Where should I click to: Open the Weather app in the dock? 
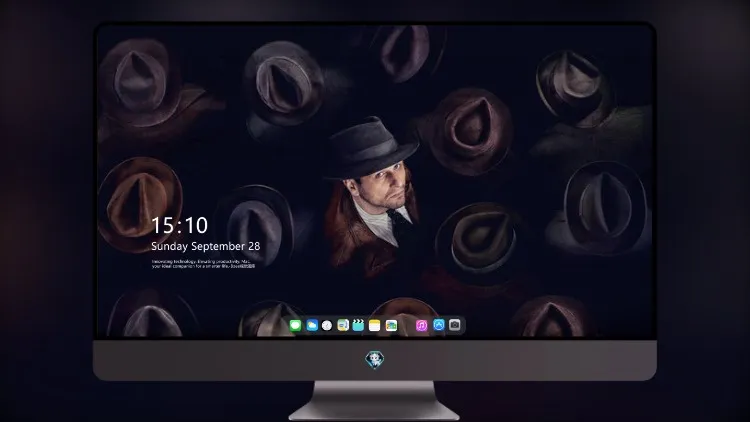312,325
